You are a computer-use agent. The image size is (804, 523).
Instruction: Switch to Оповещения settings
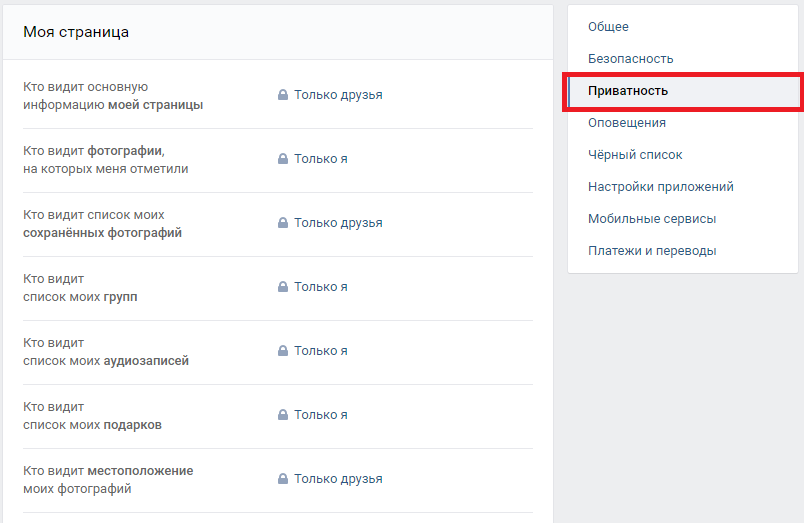pos(627,123)
